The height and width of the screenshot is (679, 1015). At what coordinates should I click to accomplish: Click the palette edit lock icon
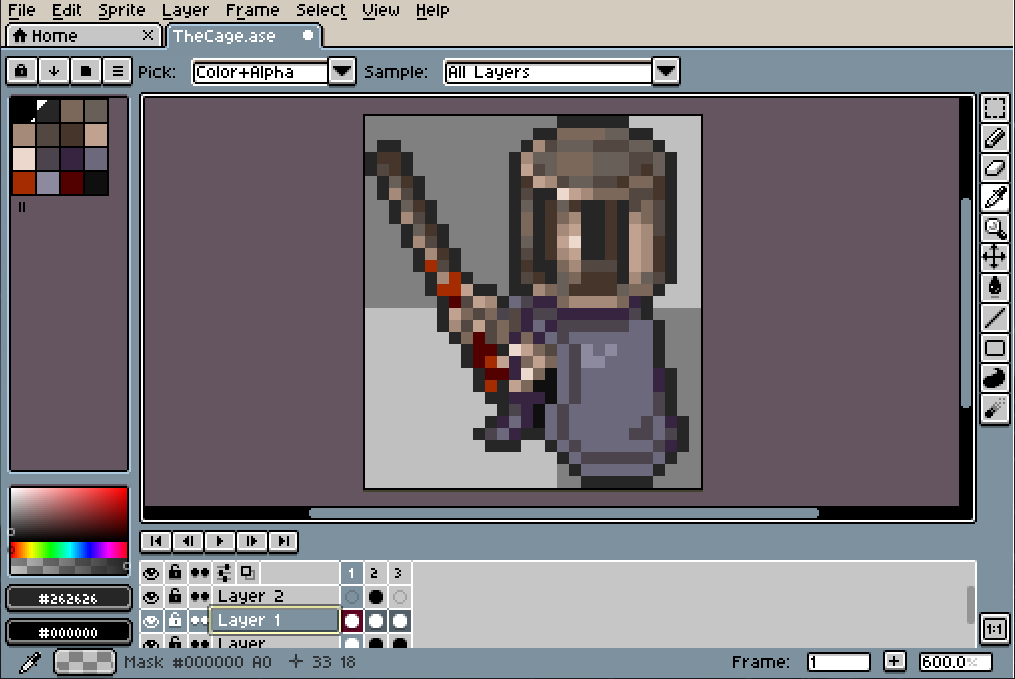pos(21,71)
